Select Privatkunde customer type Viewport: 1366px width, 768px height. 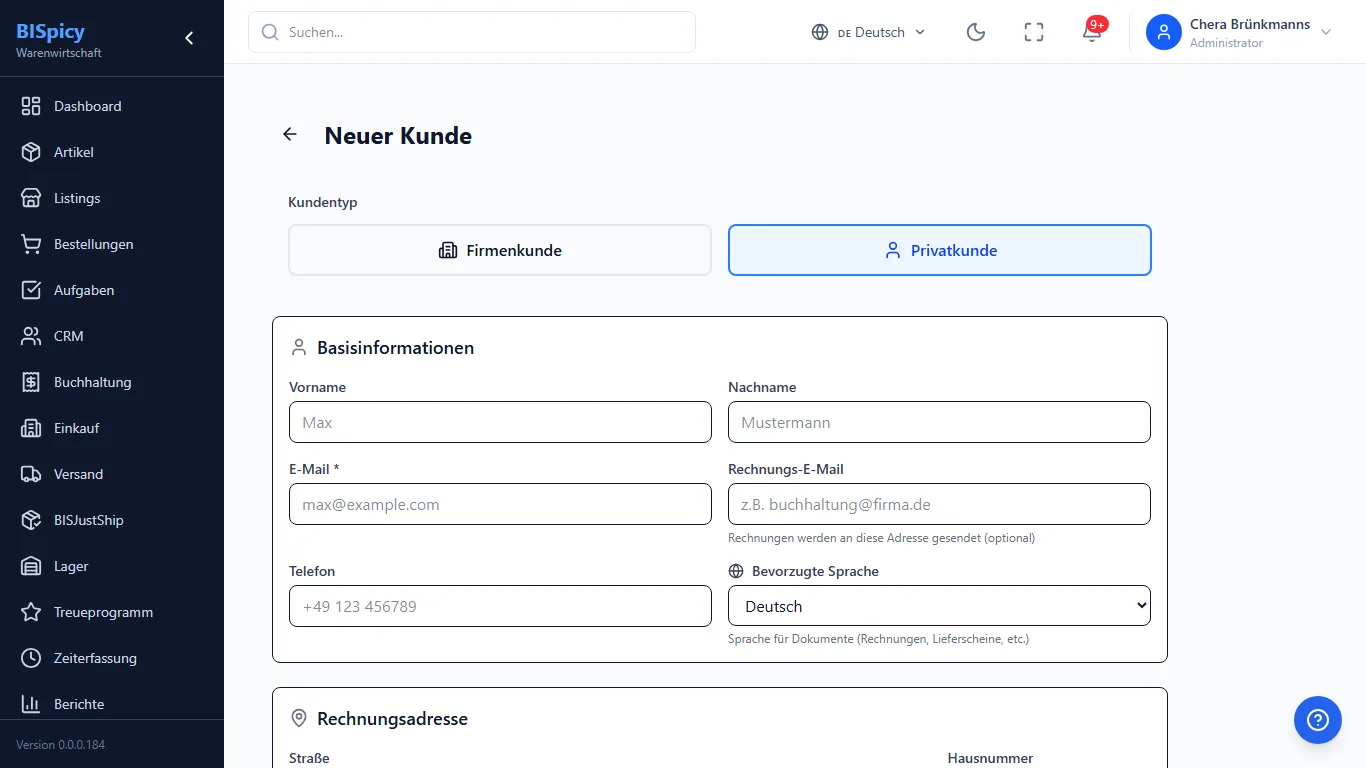[940, 250]
